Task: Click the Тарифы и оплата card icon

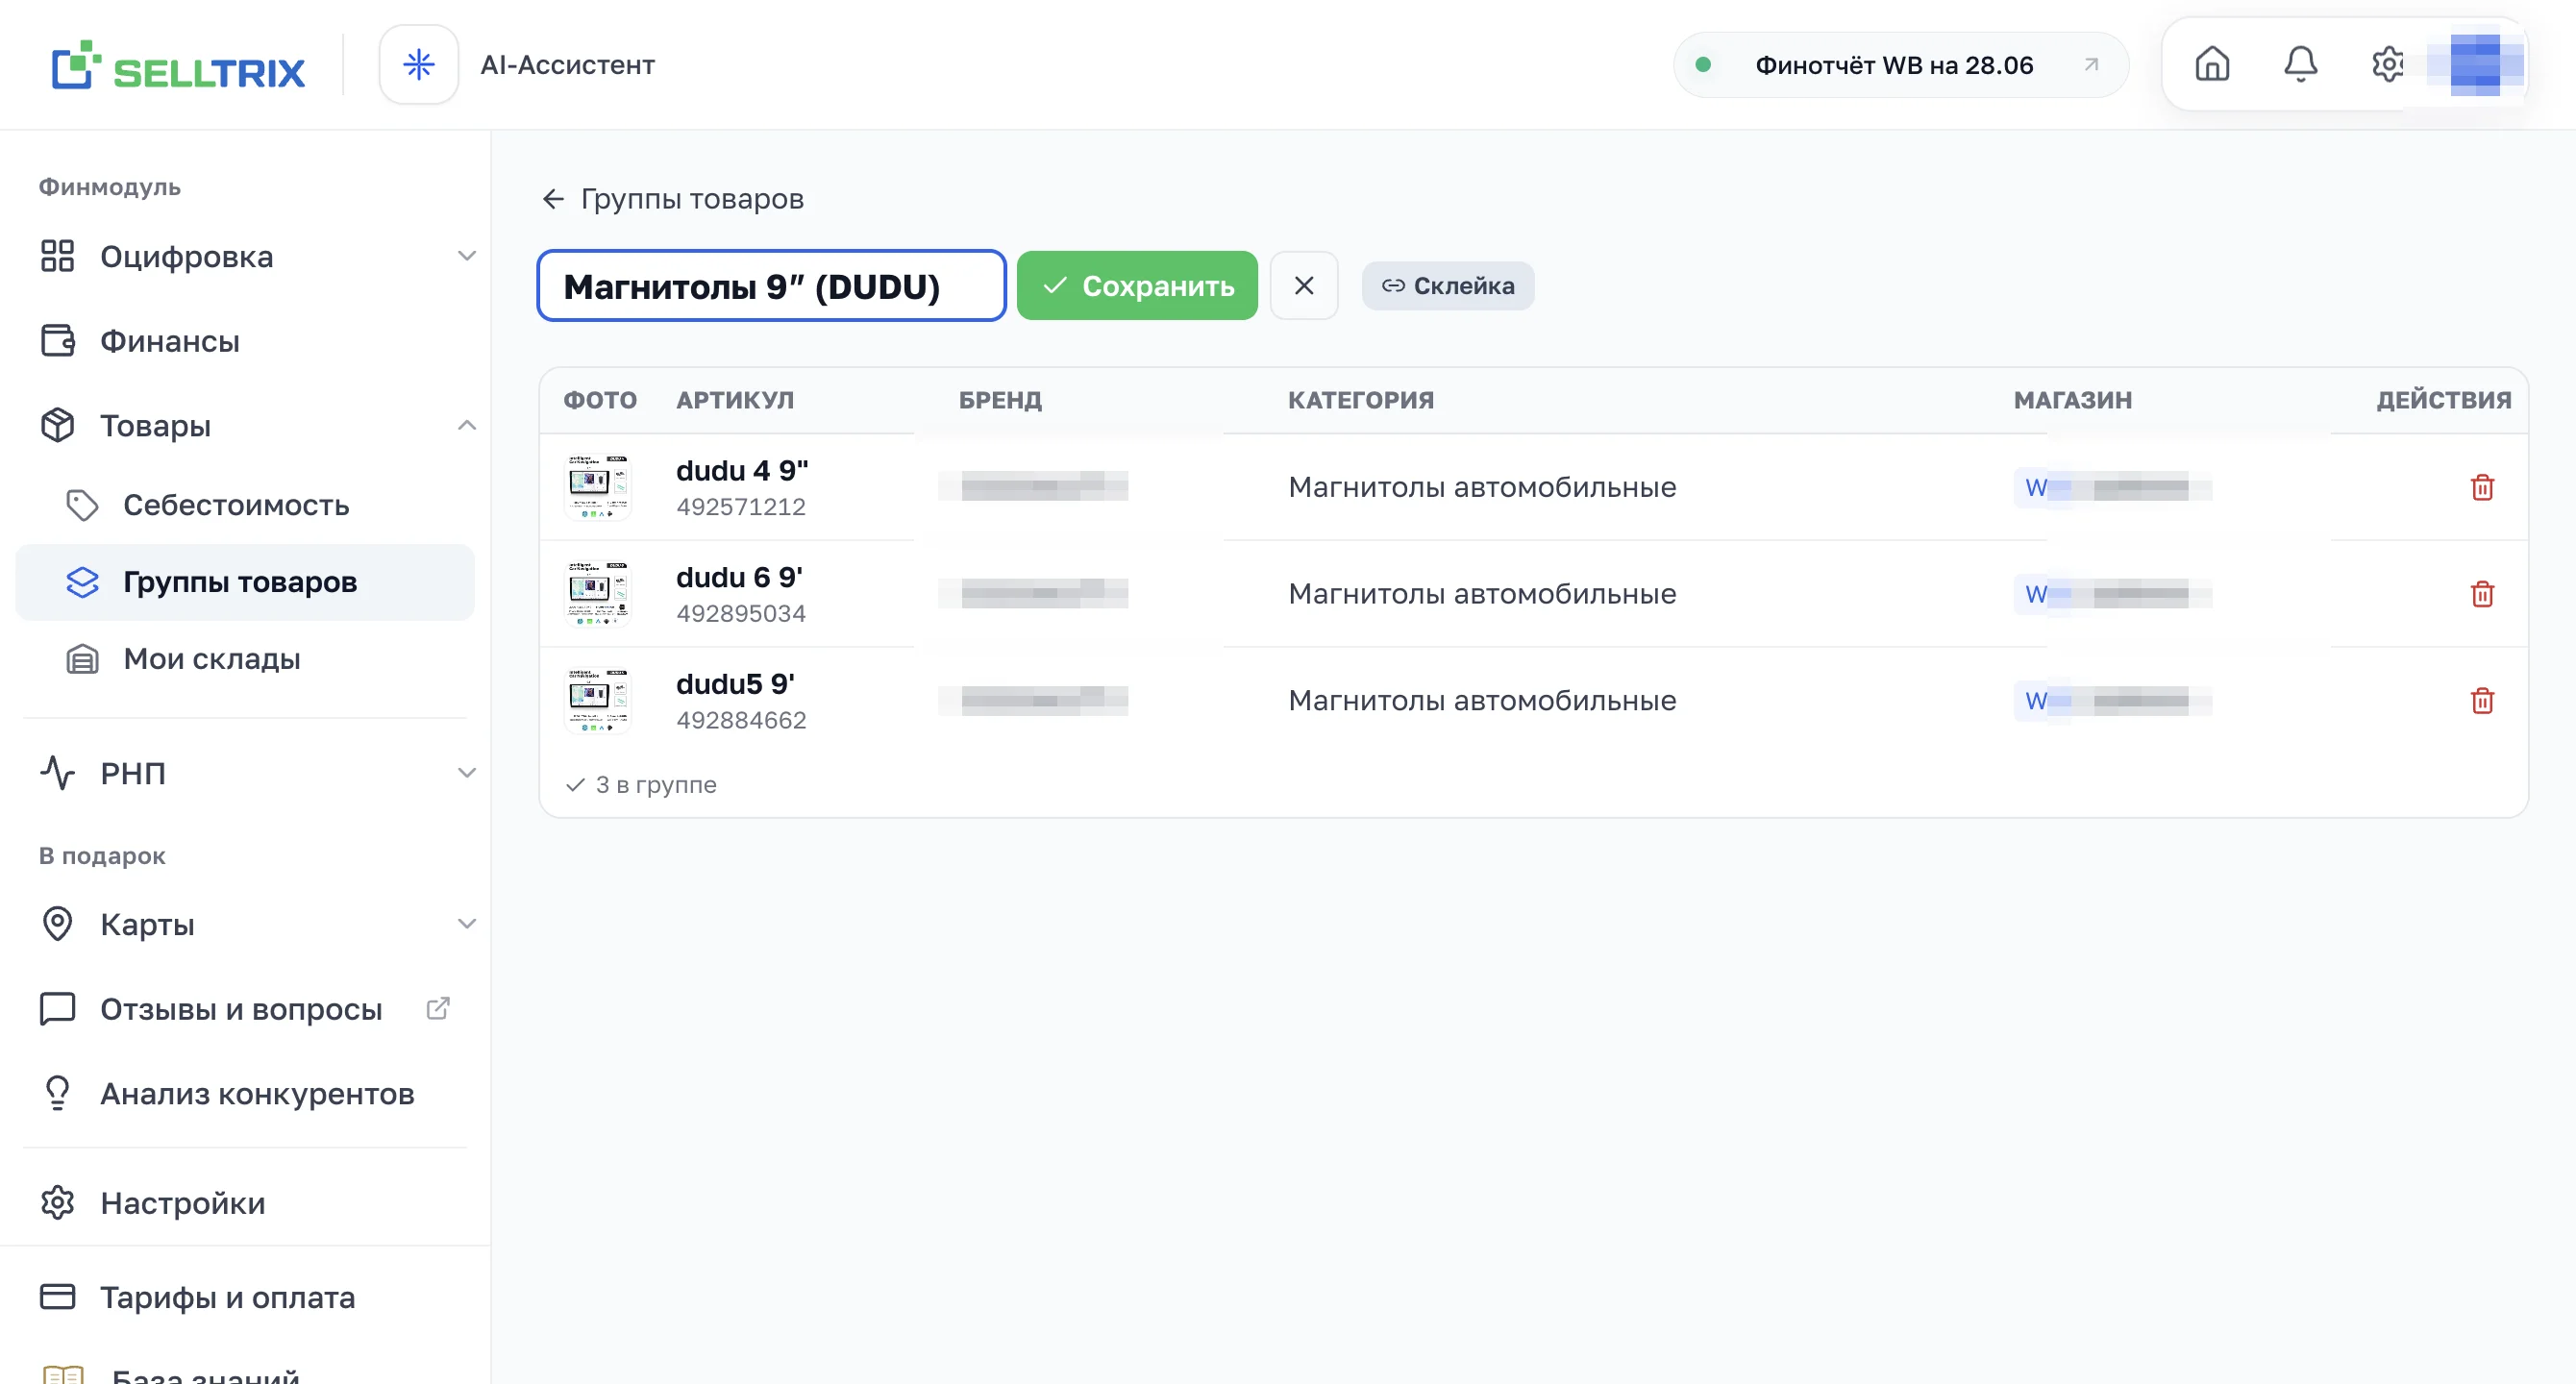Action: (57, 1297)
